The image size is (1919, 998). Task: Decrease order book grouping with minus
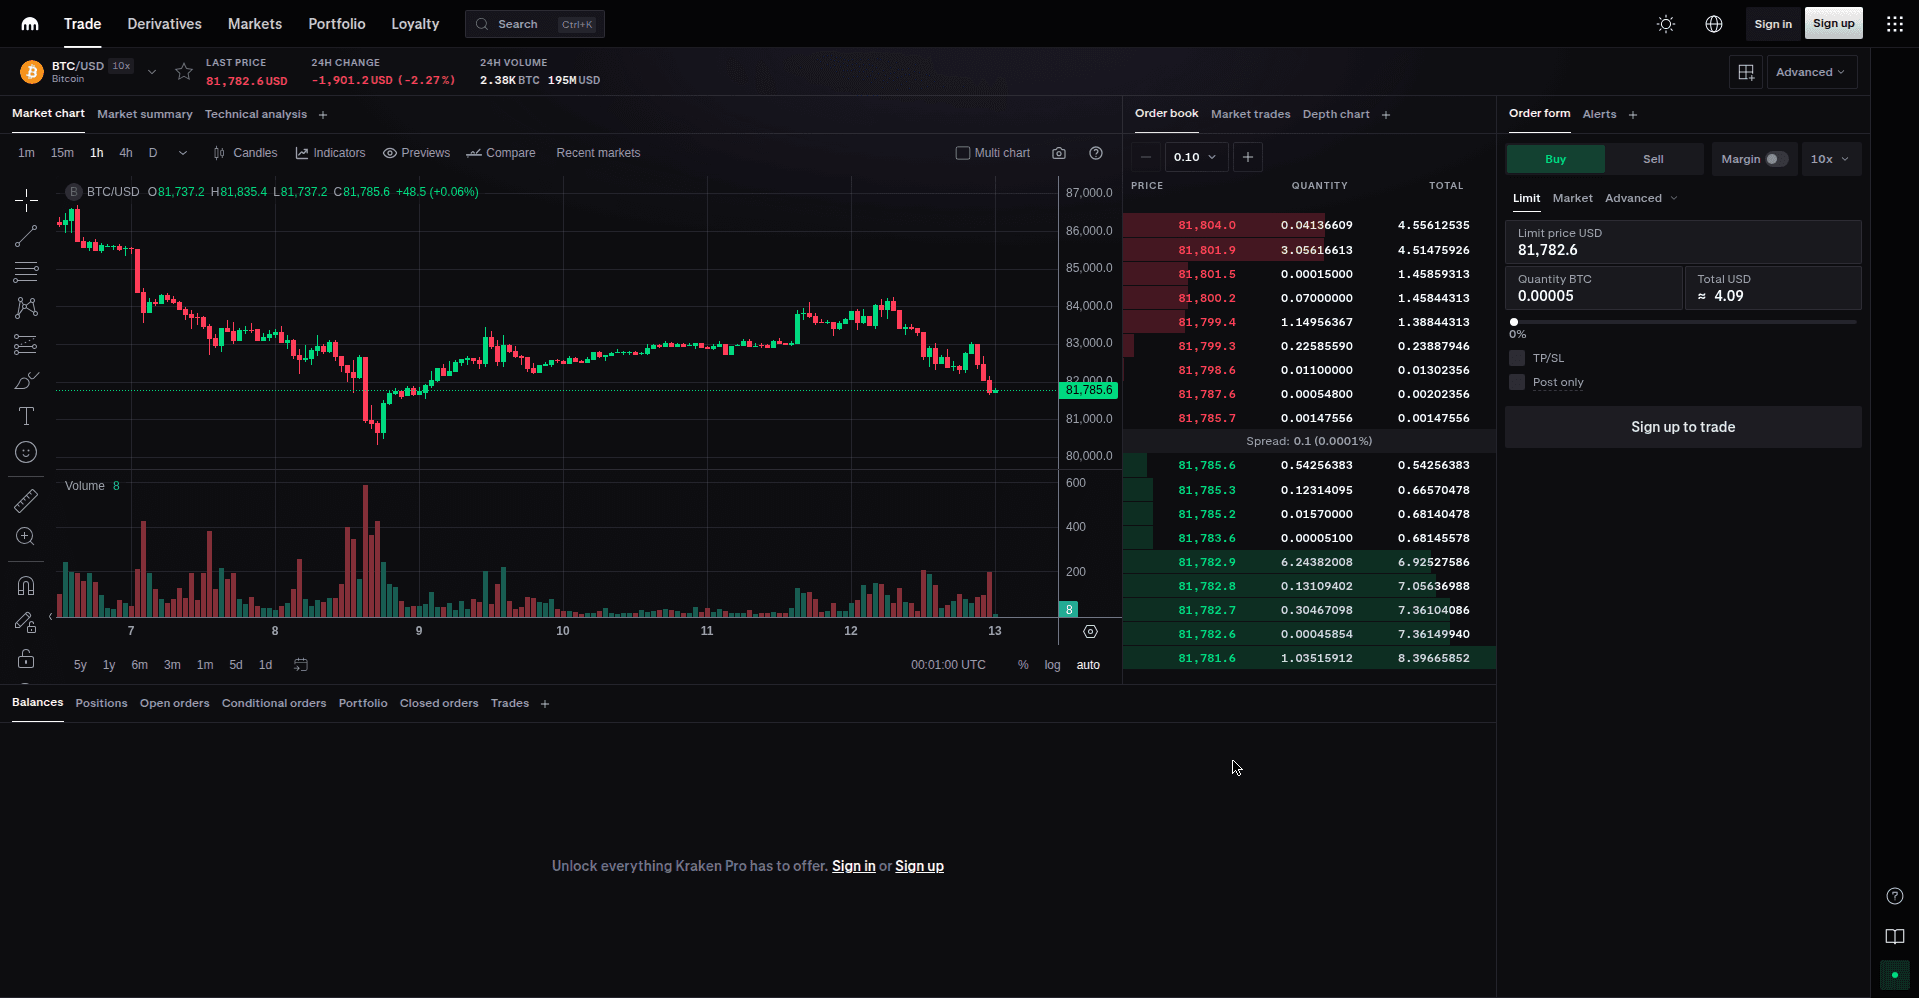pyautogui.click(x=1146, y=157)
